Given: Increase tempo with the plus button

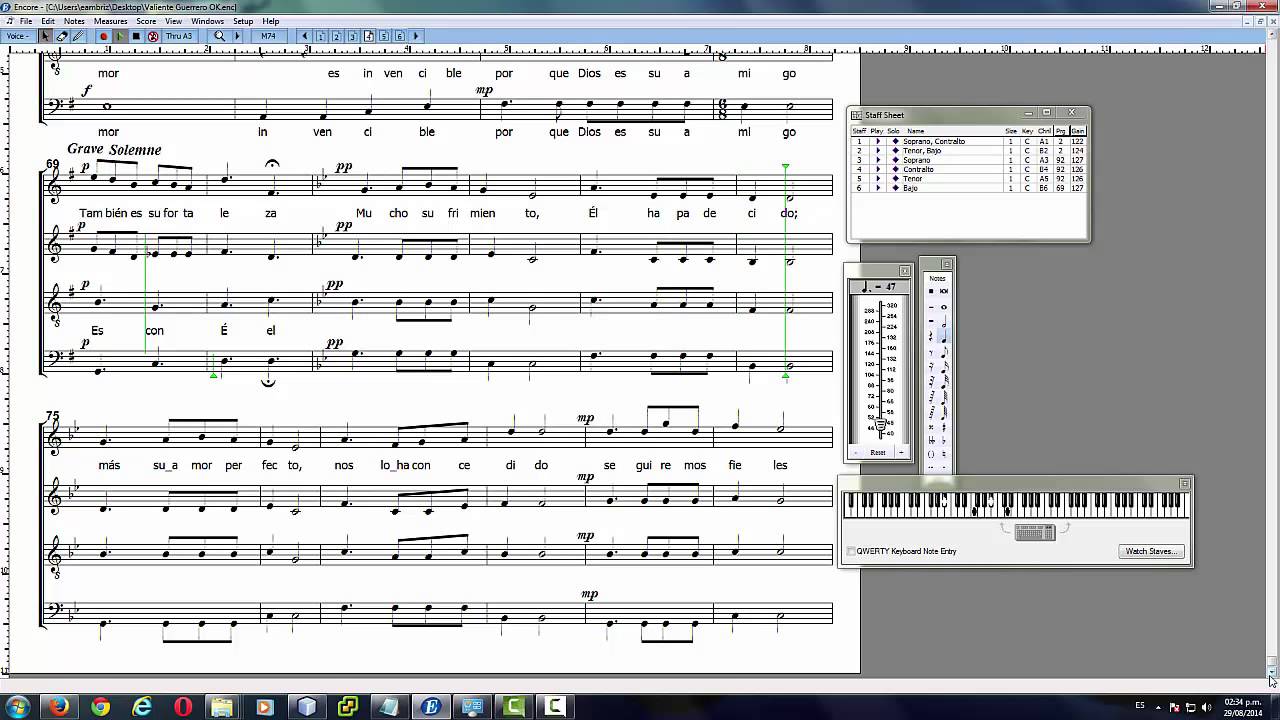Looking at the screenshot, I should click(x=901, y=452).
